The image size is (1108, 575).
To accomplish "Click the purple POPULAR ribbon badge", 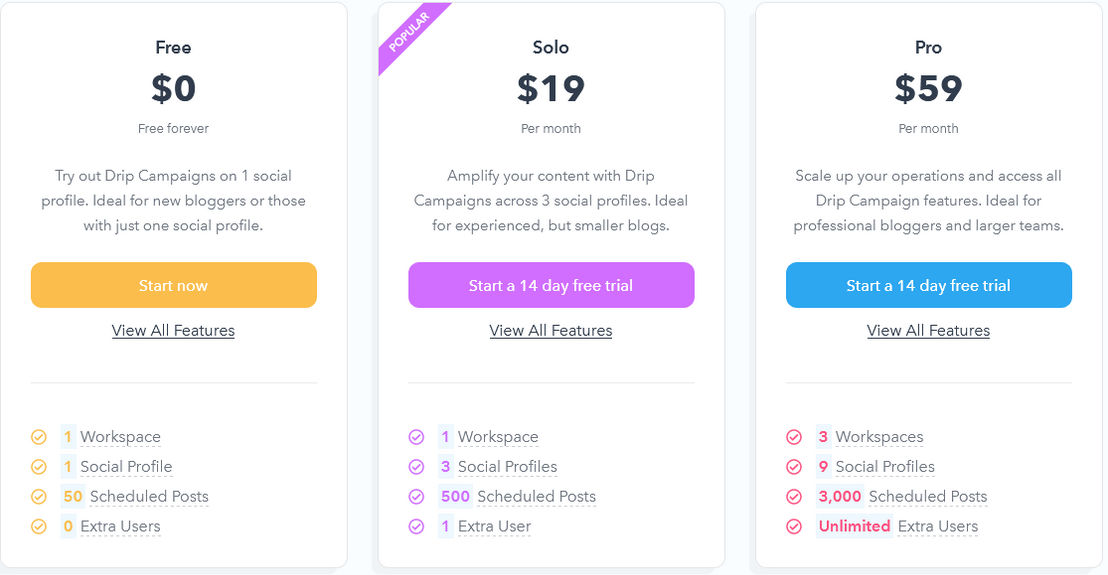I will (410, 33).
